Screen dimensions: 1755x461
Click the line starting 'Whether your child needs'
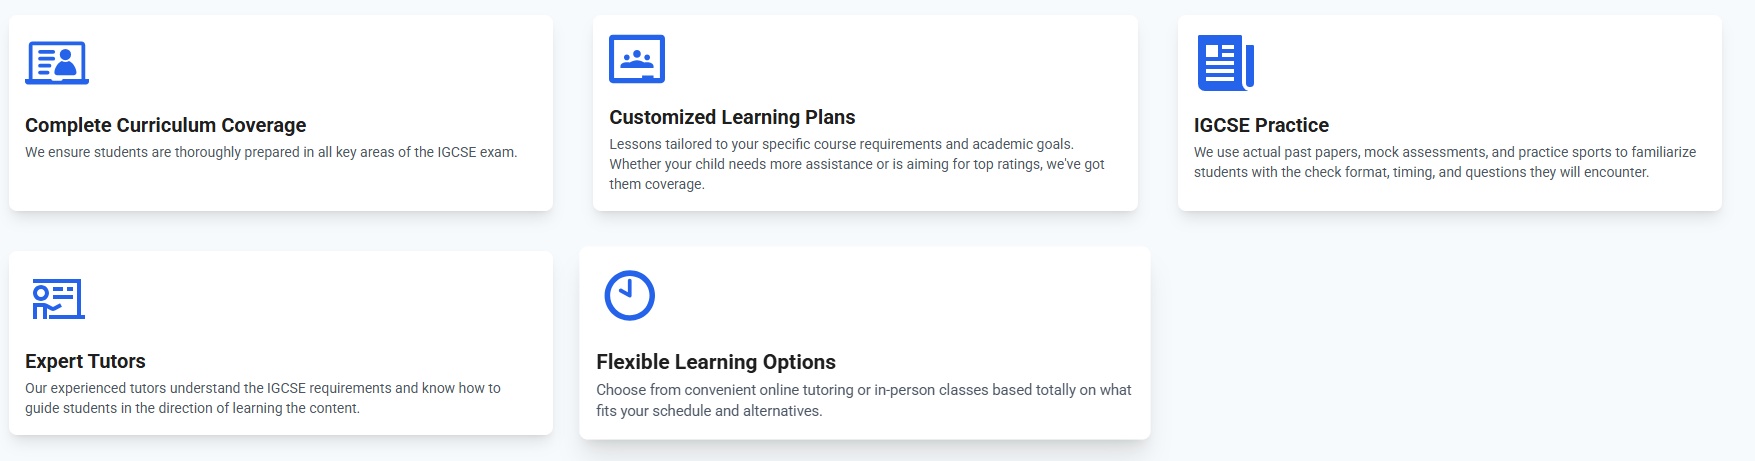pos(857,164)
